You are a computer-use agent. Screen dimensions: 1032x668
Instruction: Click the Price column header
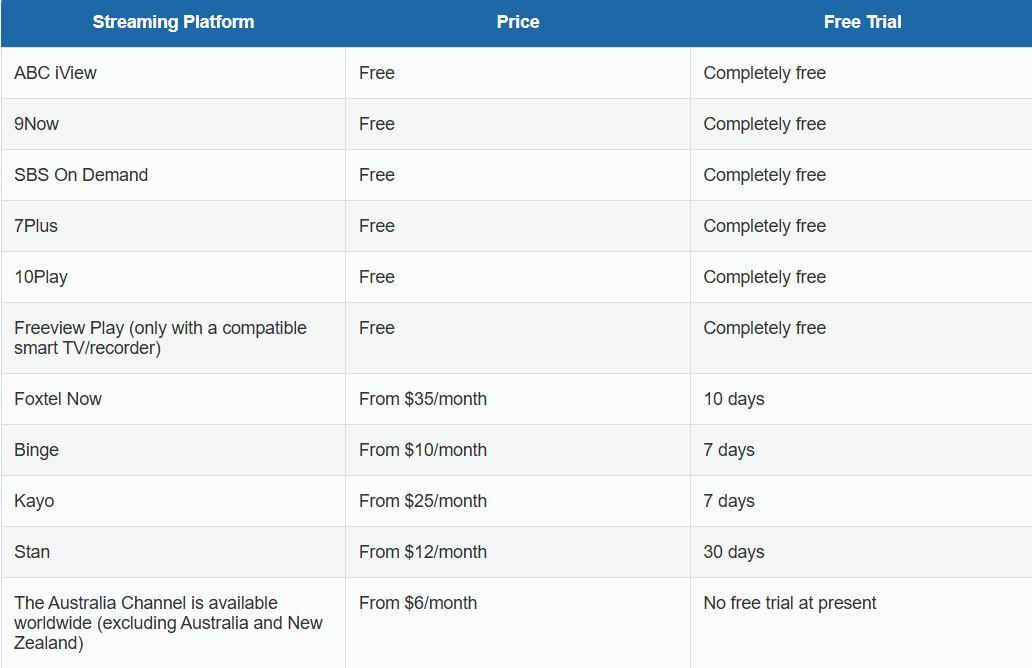(x=518, y=22)
